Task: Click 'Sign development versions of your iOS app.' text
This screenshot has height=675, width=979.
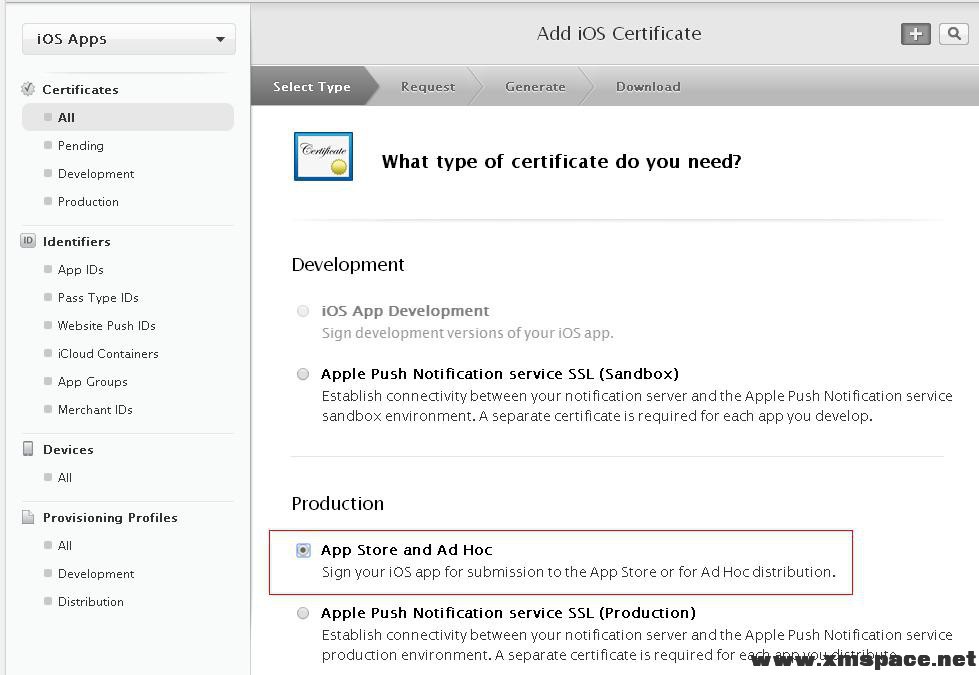Action: (x=468, y=333)
